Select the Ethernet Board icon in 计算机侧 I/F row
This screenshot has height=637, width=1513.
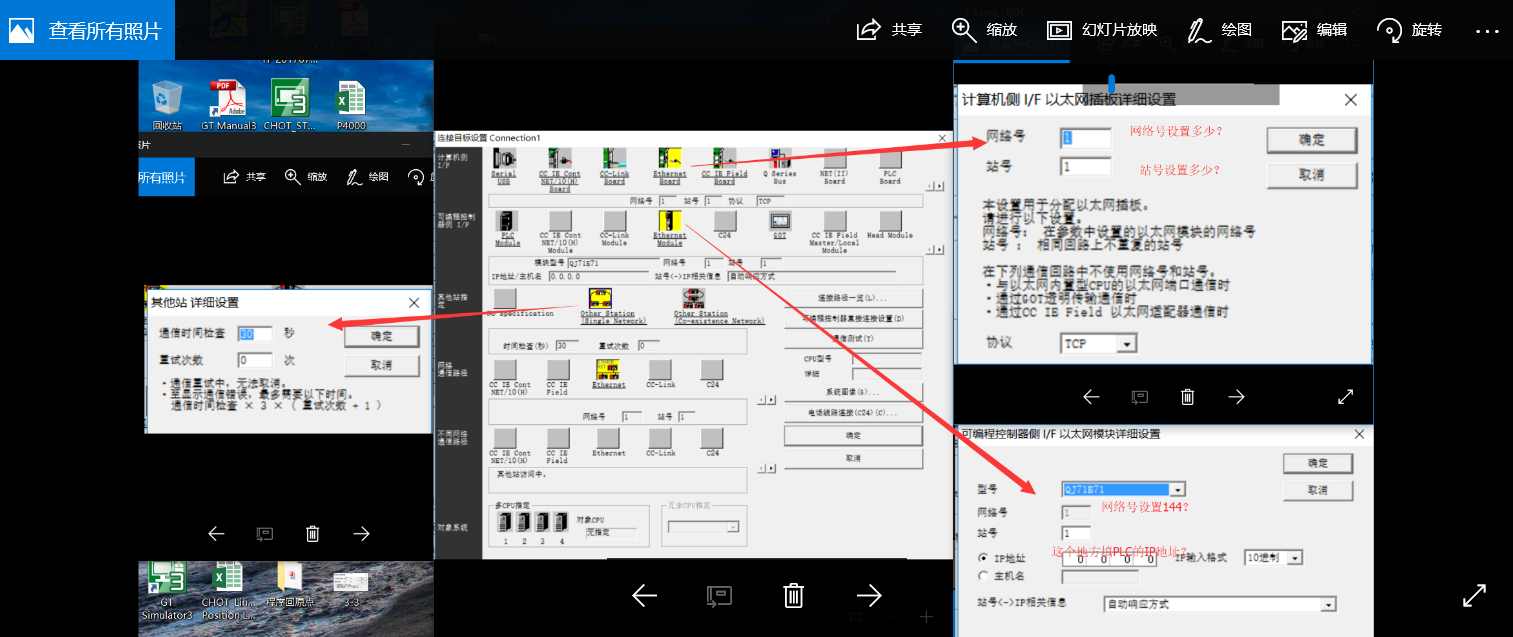669,160
